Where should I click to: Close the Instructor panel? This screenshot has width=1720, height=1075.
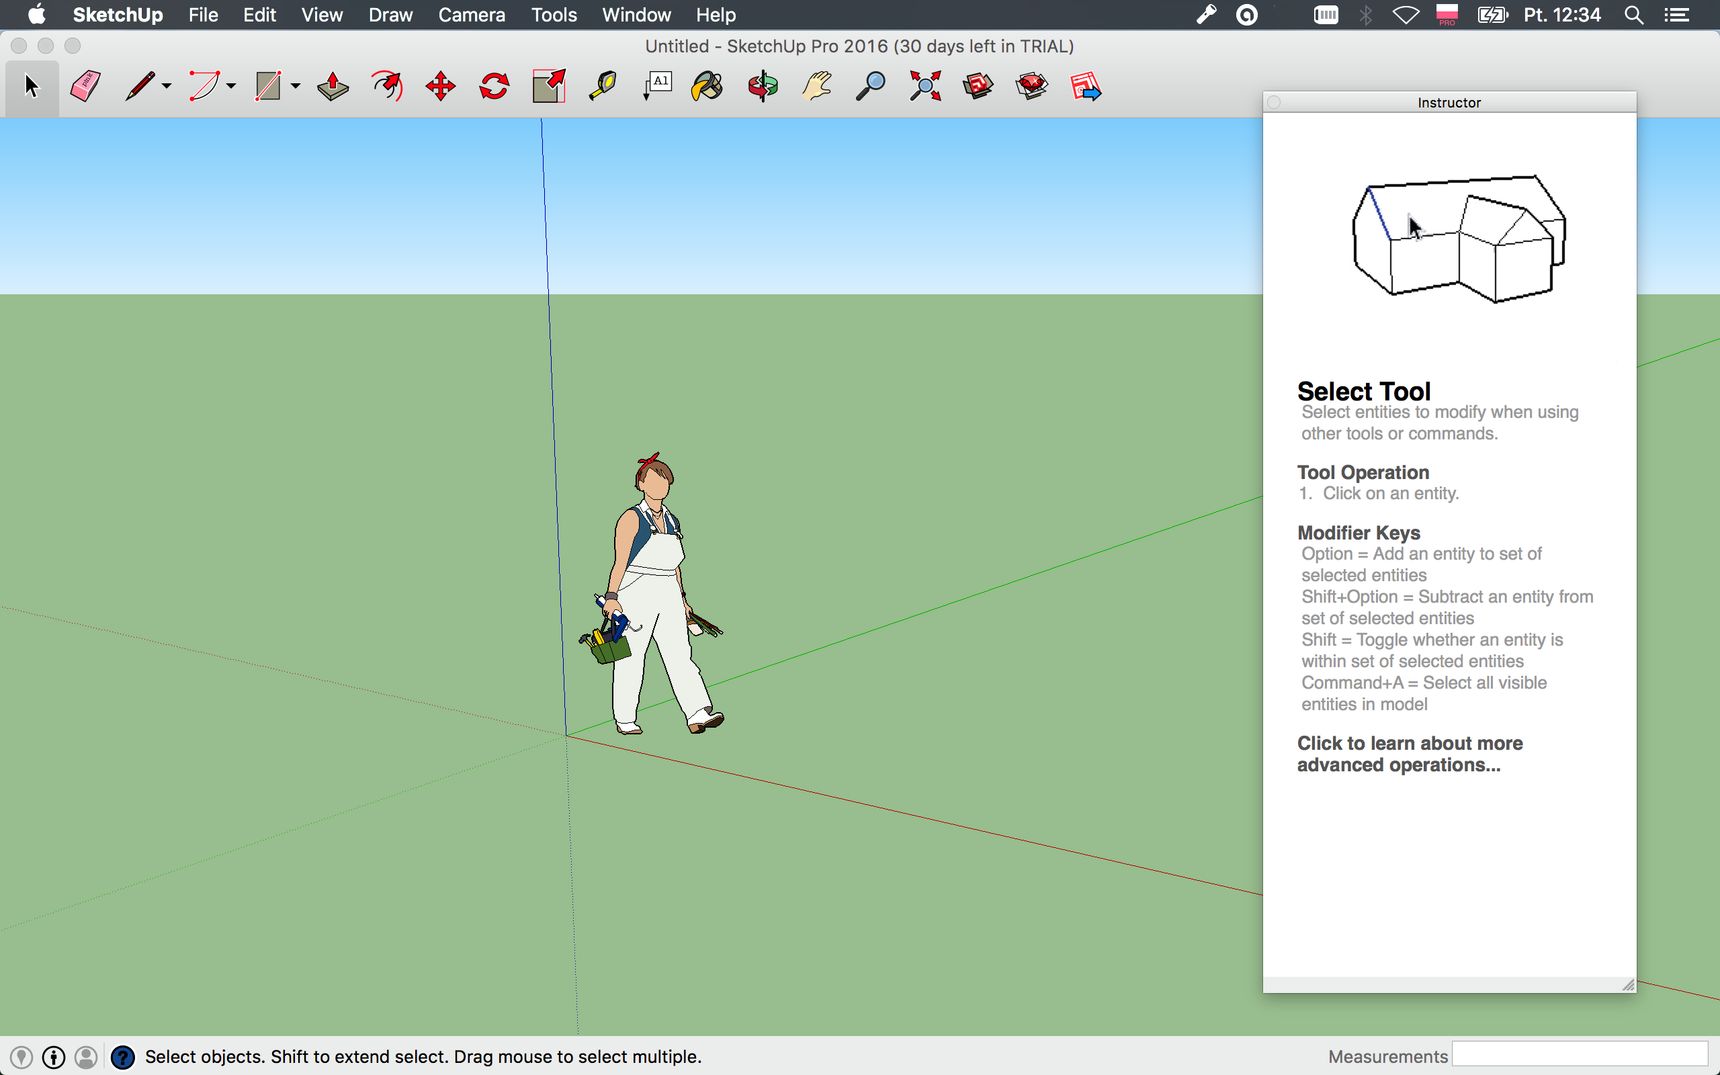click(x=1274, y=102)
